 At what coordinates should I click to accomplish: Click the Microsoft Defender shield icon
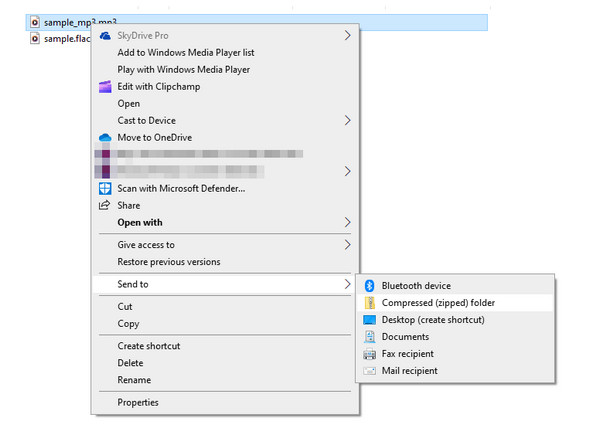pyautogui.click(x=105, y=189)
